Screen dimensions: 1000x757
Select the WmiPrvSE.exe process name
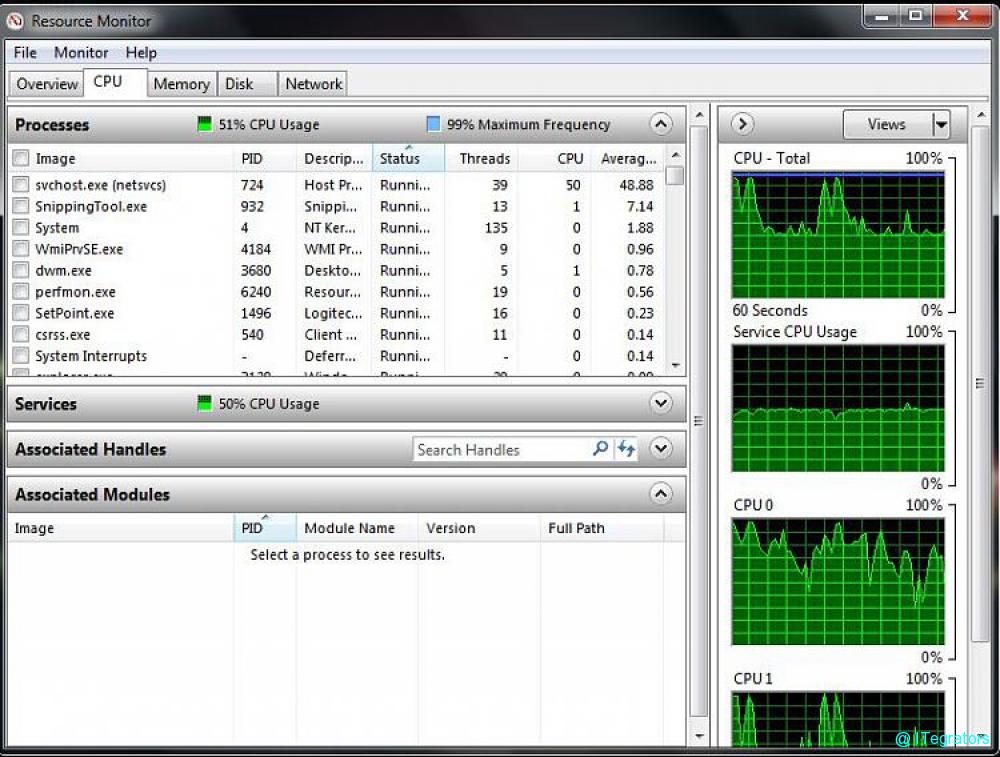point(78,249)
